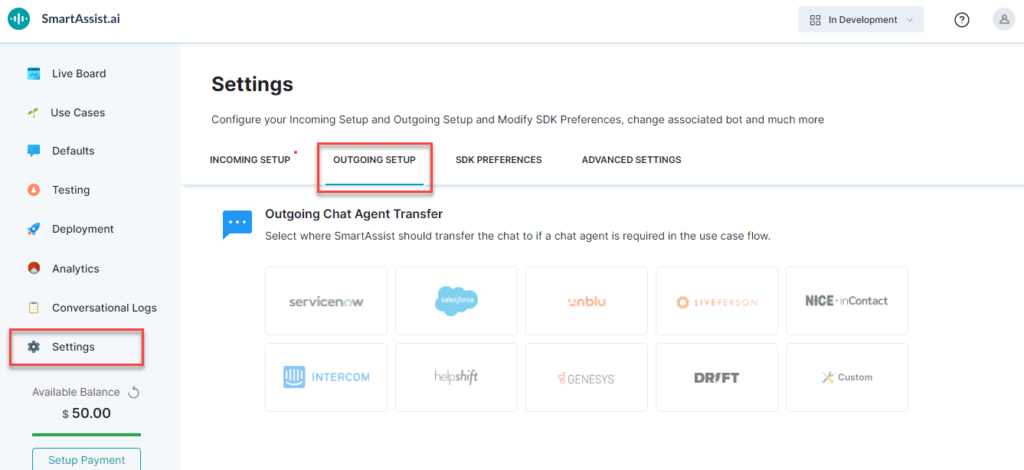Open the user profile avatar icon
Image resolution: width=1024 pixels, height=470 pixels.
[x=1004, y=20]
